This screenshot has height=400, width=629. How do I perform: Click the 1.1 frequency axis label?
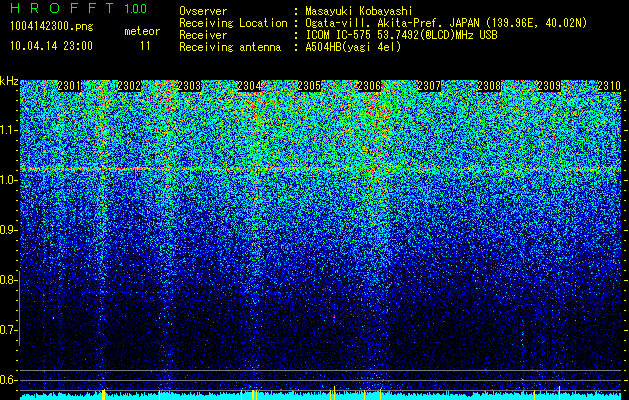8,130
